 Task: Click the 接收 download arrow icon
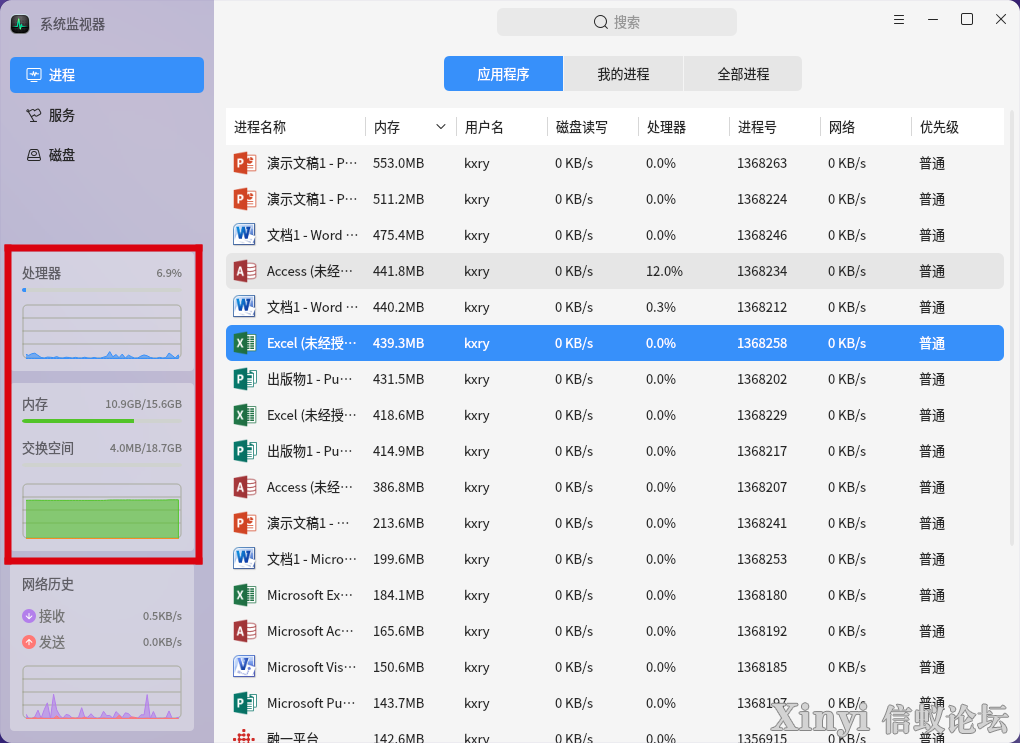[29, 615]
